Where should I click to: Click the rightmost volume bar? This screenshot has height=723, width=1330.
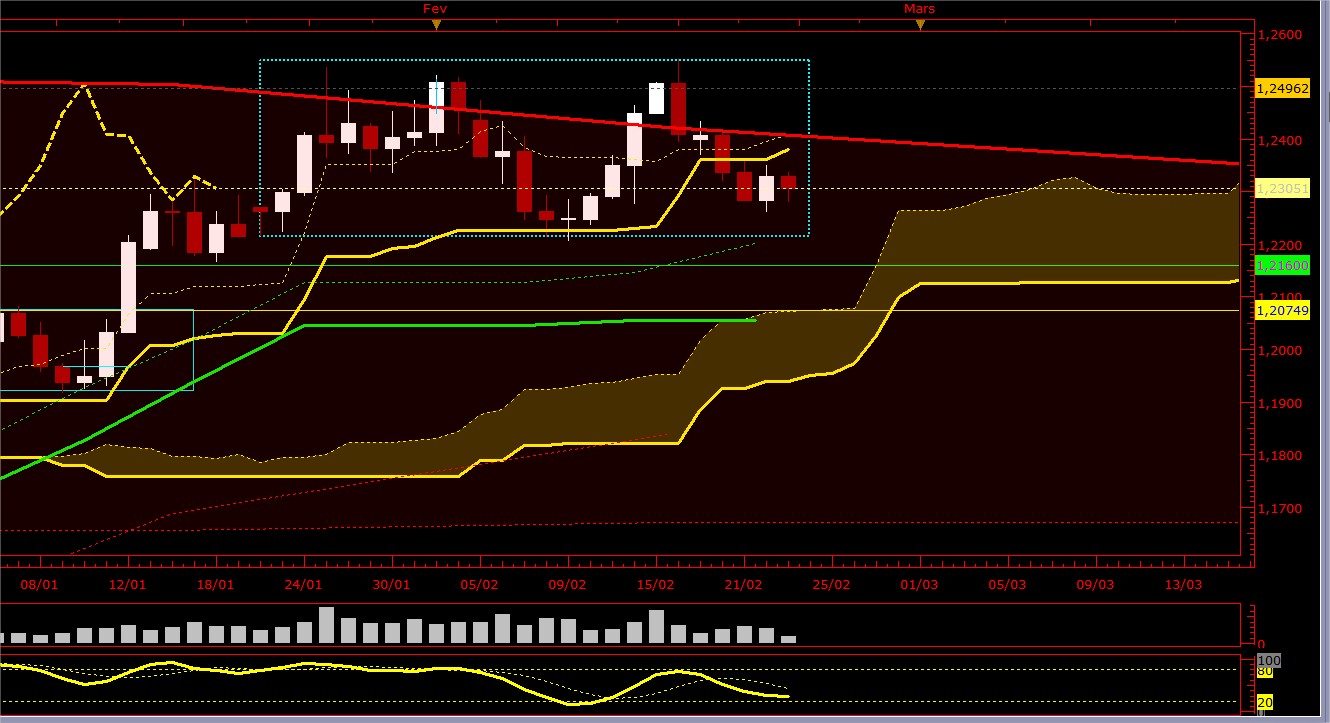click(788, 638)
